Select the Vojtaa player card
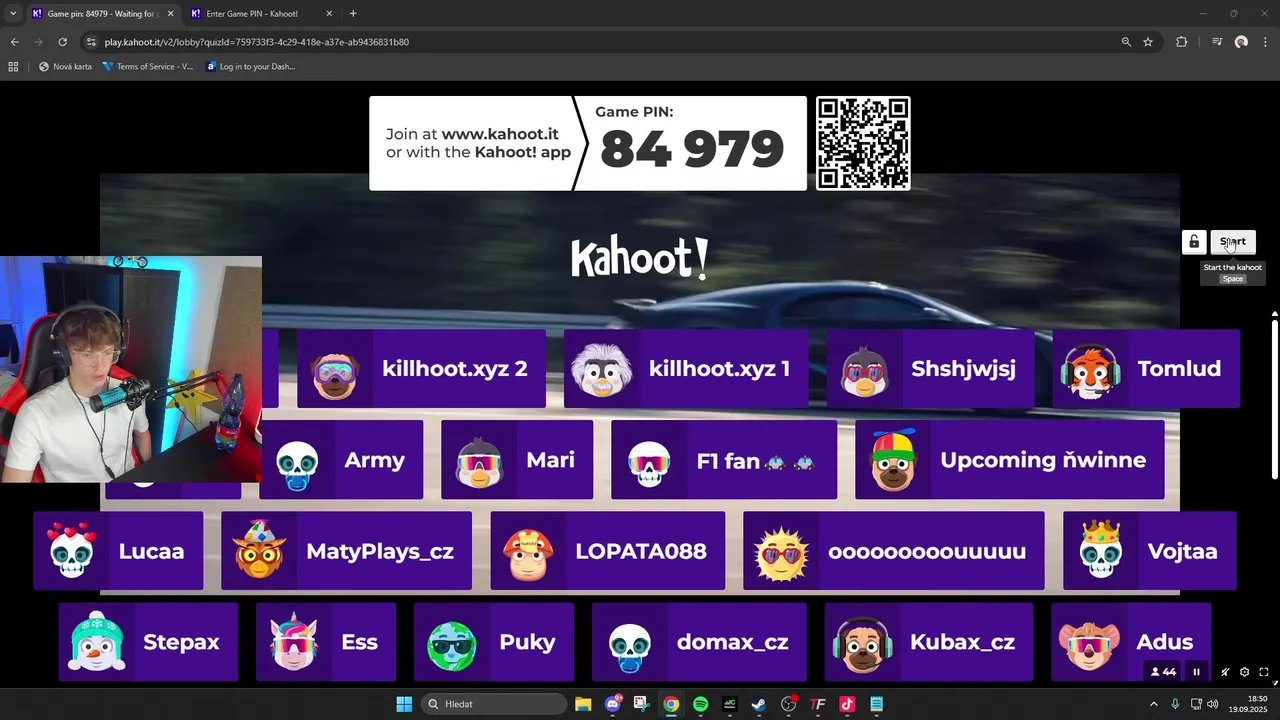 coord(1150,551)
